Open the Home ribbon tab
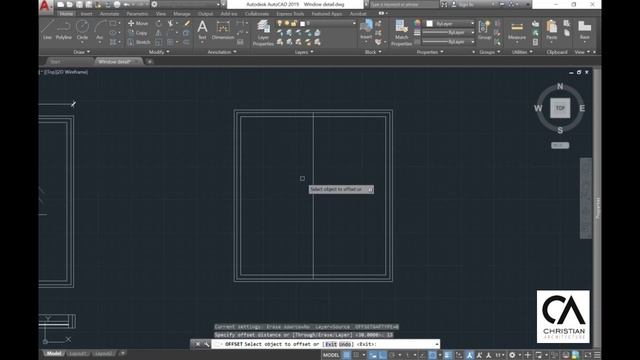The height and width of the screenshot is (360, 640). tap(66, 14)
